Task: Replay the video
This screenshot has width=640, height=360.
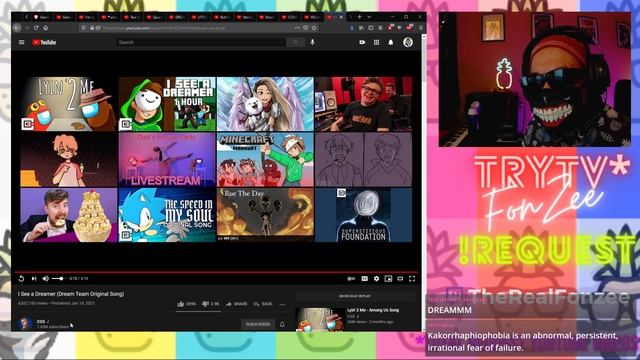Action: [x=21, y=279]
